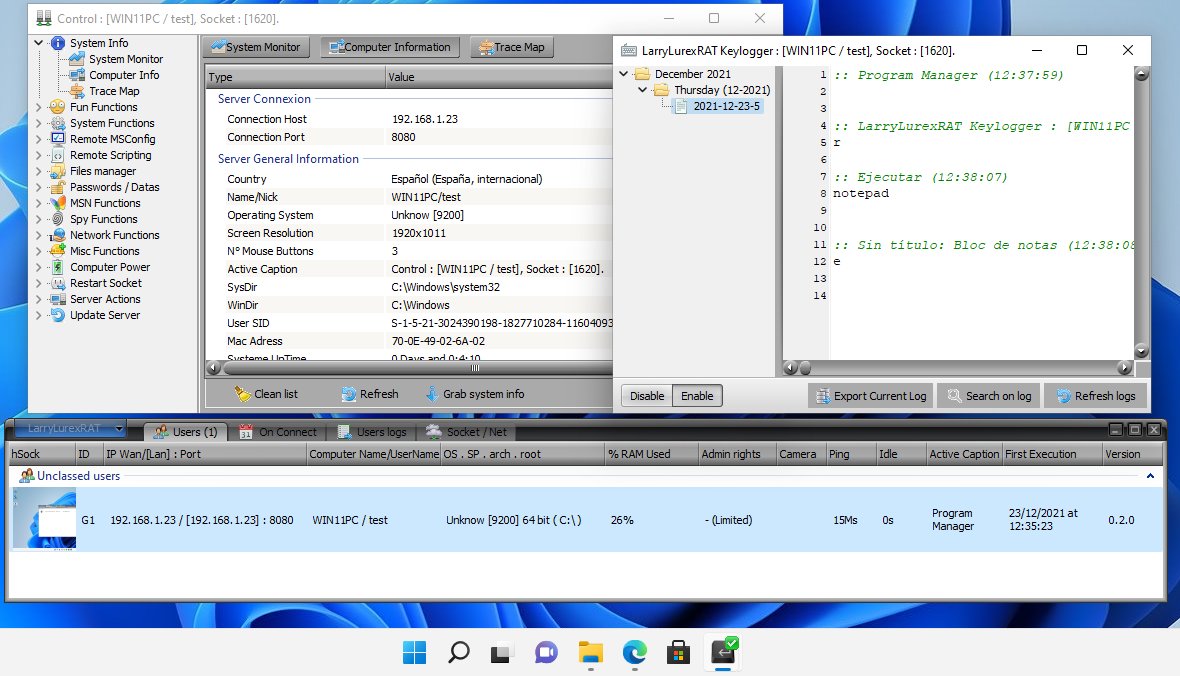
Task: Click the Passwords / Datas icon
Action: click(x=58, y=187)
